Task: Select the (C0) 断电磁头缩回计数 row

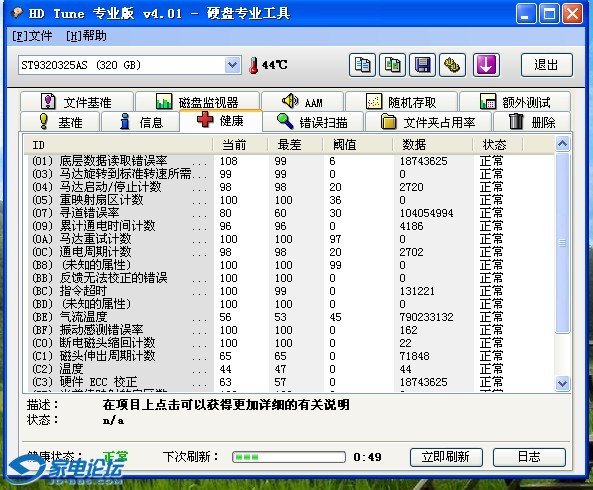Action: click(x=289, y=343)
